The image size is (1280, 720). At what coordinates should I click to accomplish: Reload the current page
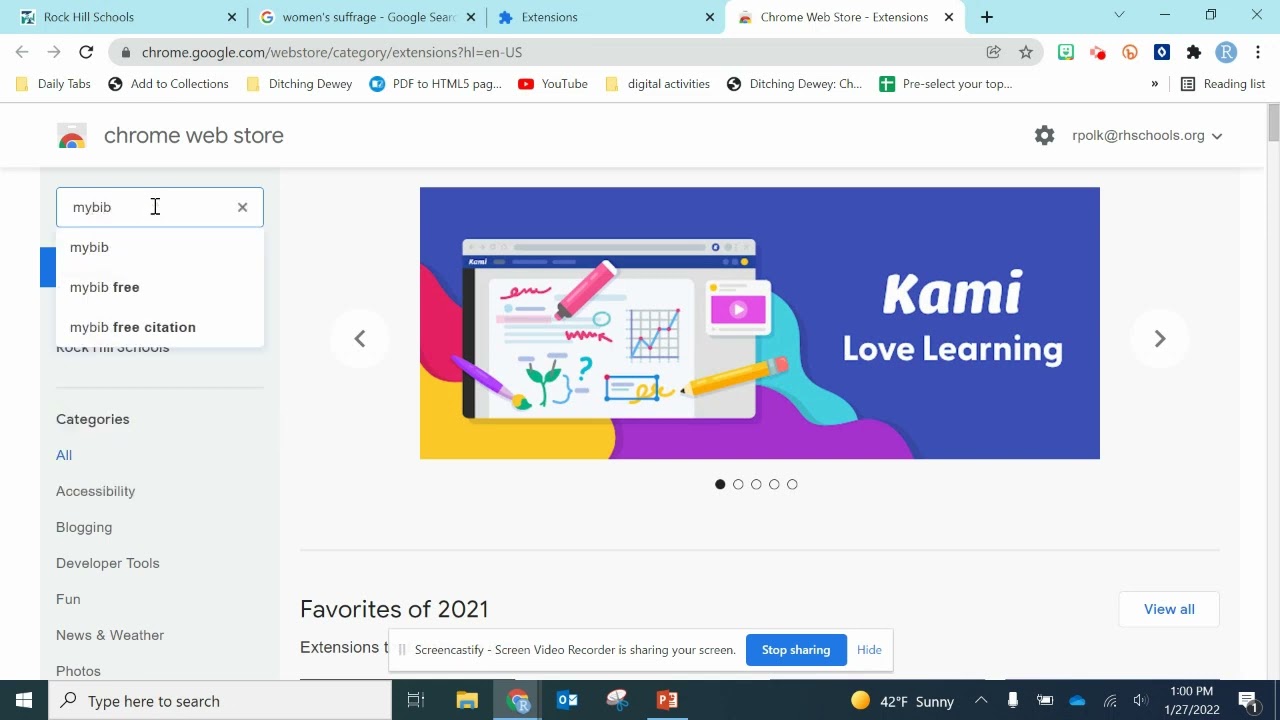tap(86, 52)
